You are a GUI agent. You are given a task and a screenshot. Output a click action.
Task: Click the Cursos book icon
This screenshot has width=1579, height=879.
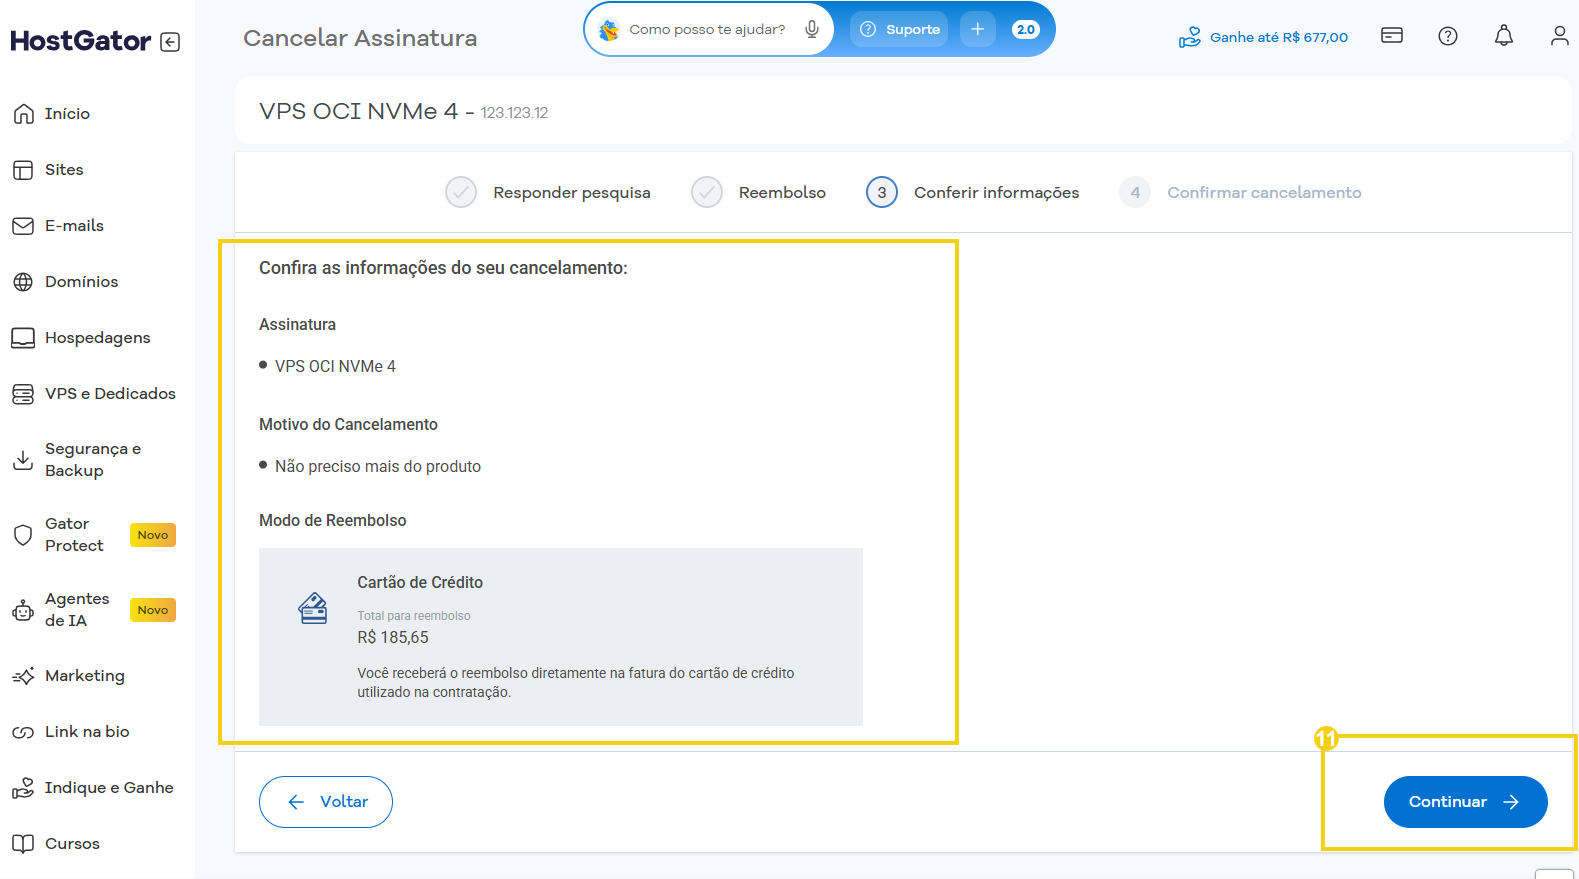[23, 844]
